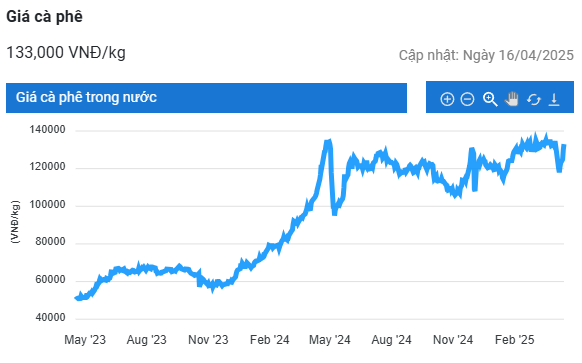Click the 140000 y-axis label
582x363 pixels.
48,130
